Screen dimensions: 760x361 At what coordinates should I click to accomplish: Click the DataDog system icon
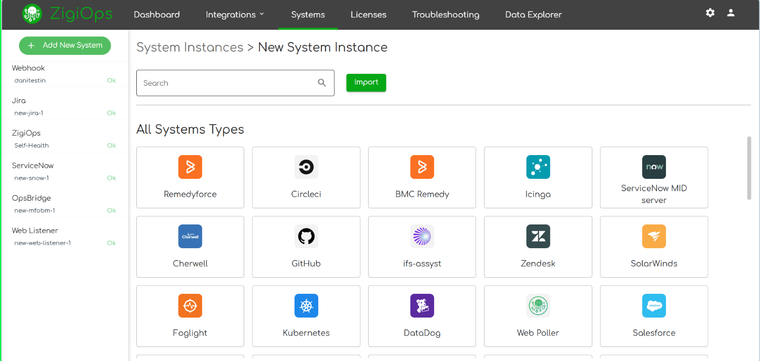[422, 306]
